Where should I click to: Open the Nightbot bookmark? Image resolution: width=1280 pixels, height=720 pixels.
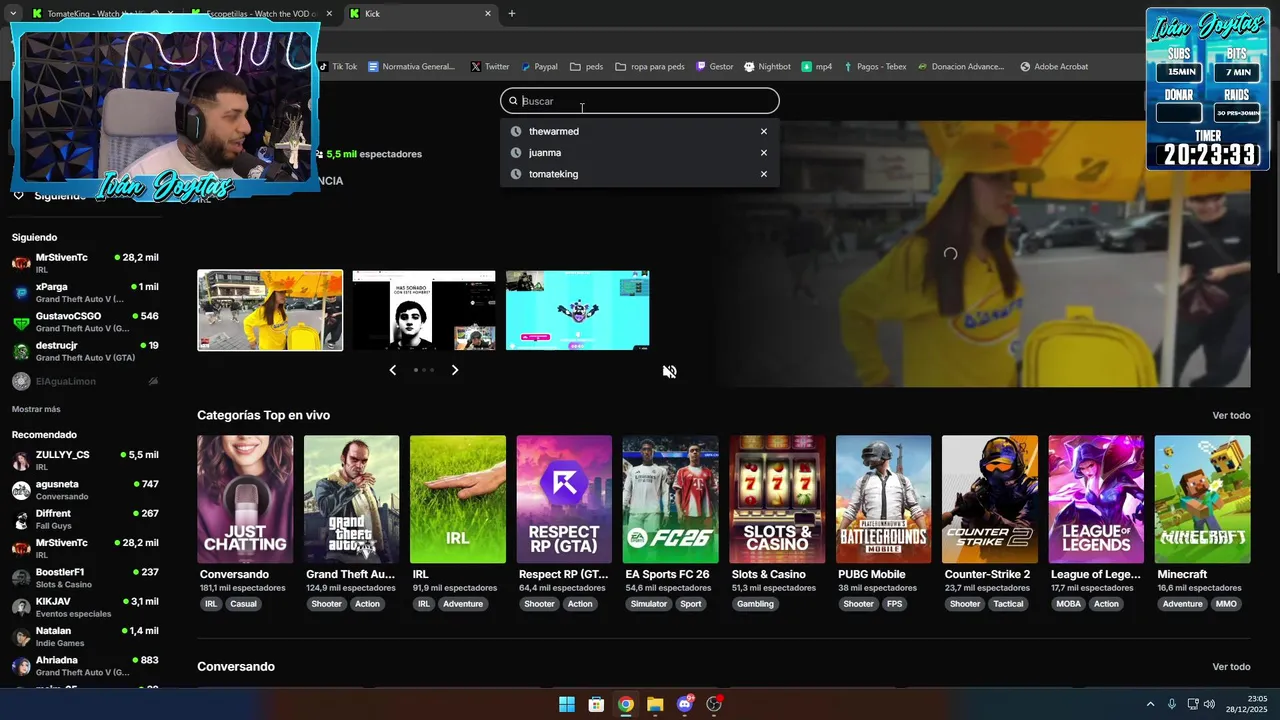767,66
